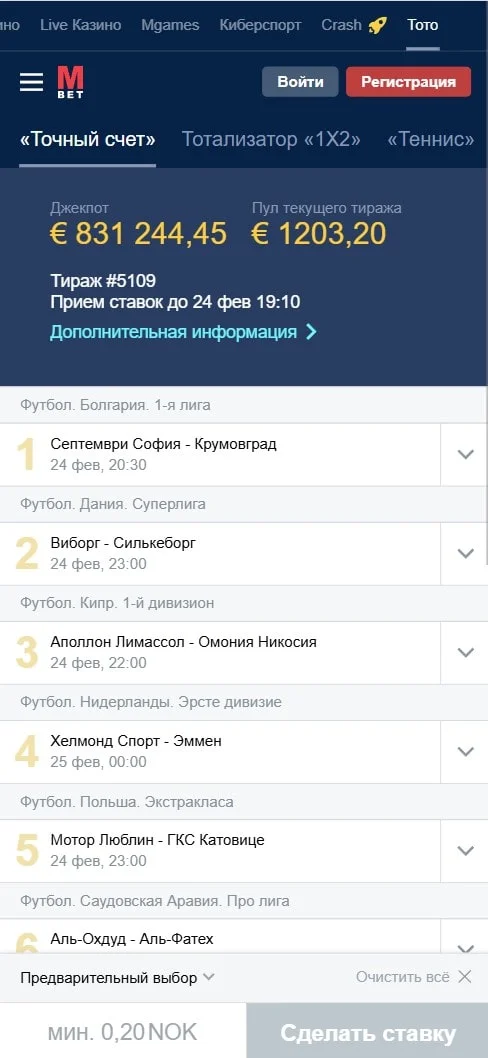Click Сделать ставку button
Viewport: 488px width, 1058px height.
pyautogui.click(x=368, y=1032)
